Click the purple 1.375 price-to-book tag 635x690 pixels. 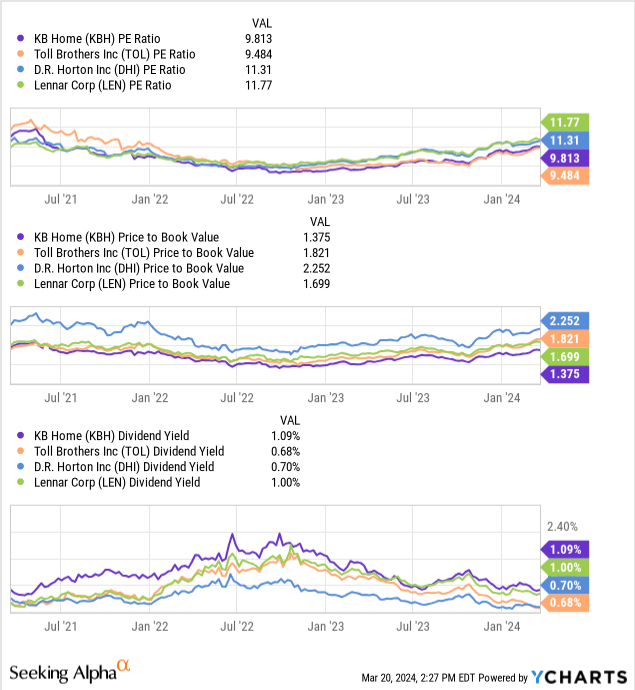(x=565, y=374)
